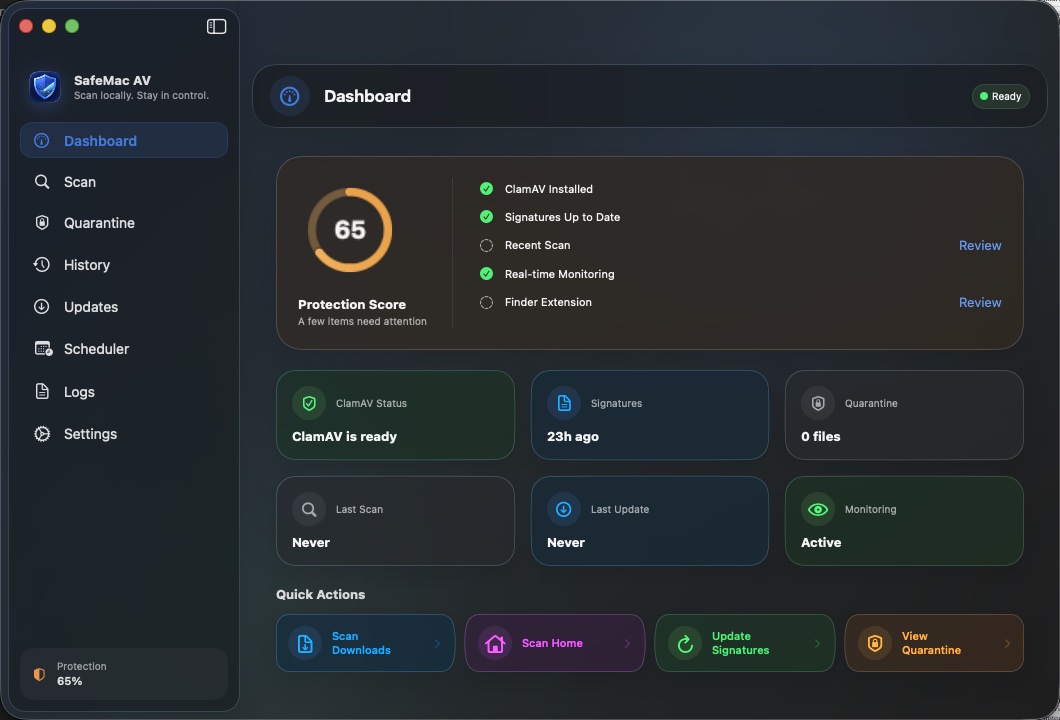Click the chevron on Scan Home action
Screen dimensions: 1060x720
(x=627, y=644)
